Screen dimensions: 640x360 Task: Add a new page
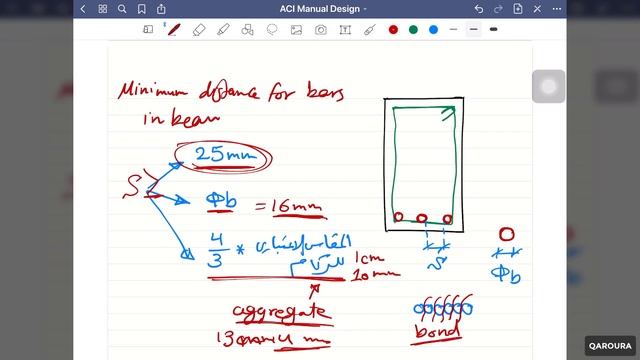518,9
